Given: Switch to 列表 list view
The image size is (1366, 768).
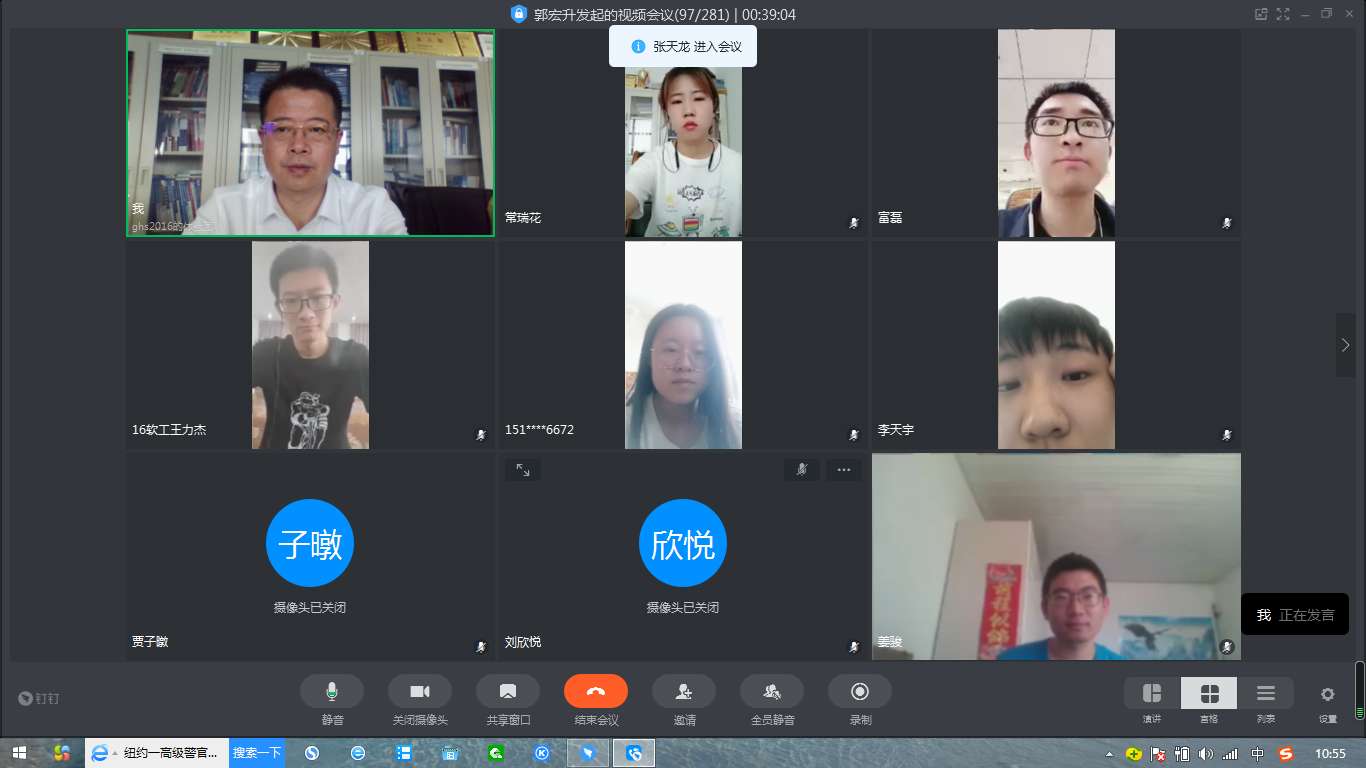Looking at the screenshot, I should click(x=1266, y=694).
